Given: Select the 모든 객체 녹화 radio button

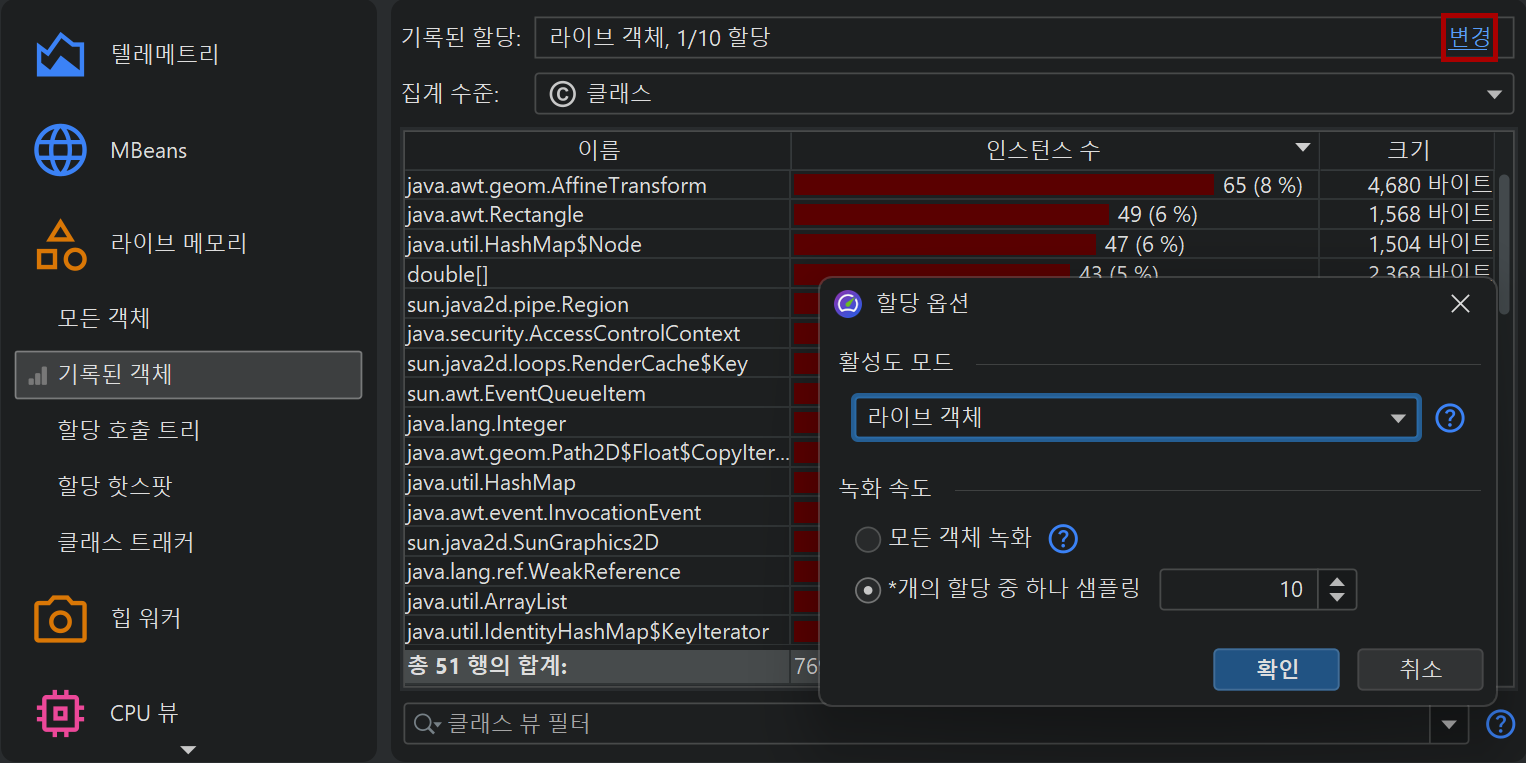Looking at the screenshot, I should point(867,540).
